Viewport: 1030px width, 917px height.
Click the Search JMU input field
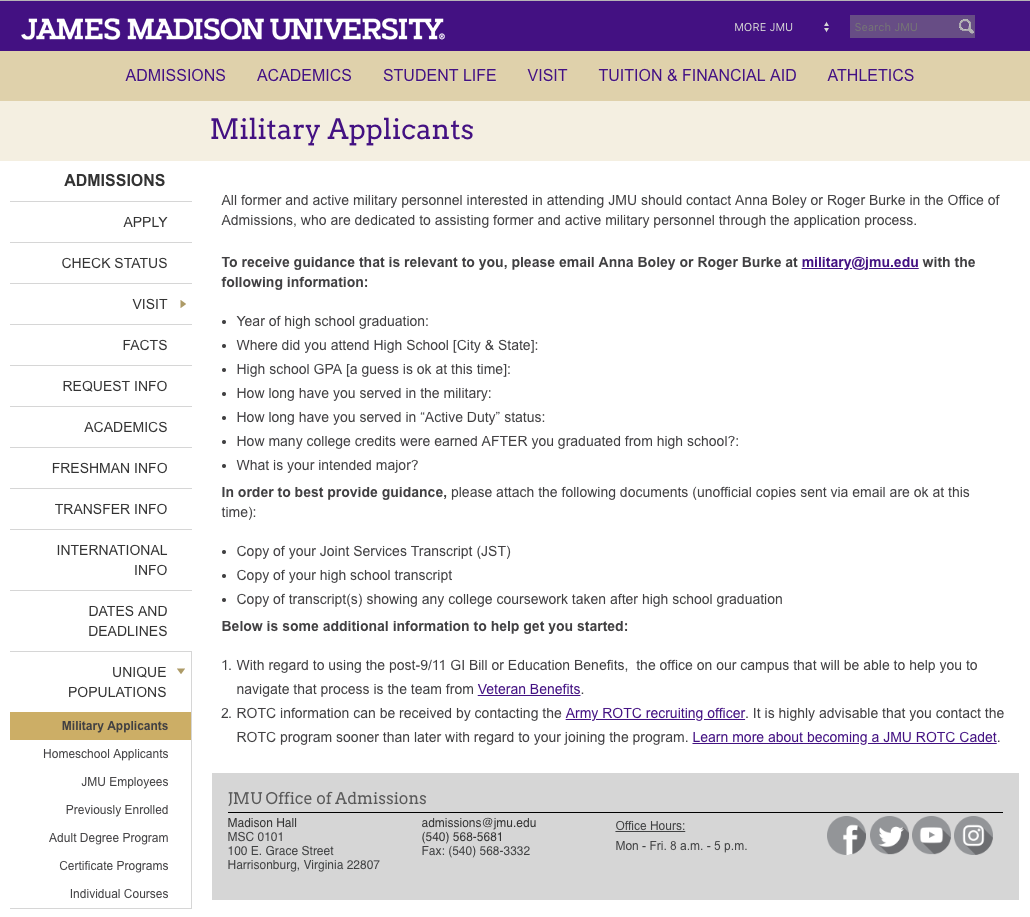point(903,27)
